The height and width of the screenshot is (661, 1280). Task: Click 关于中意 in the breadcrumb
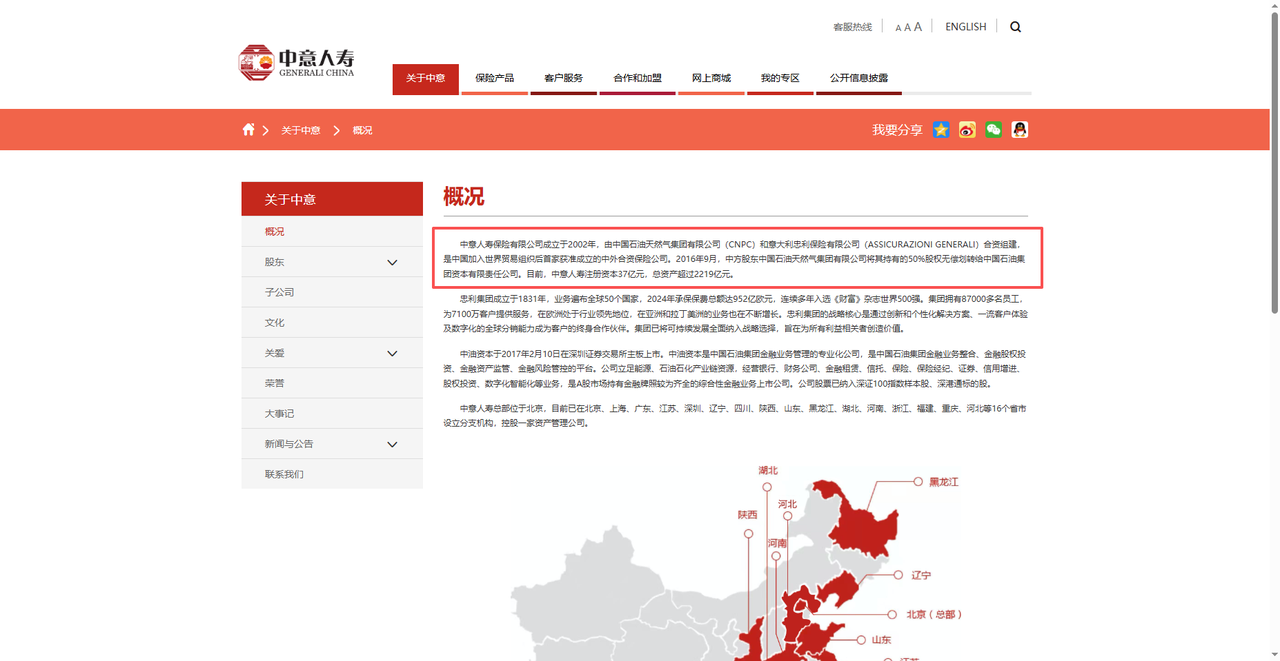(x=300, y=131)
